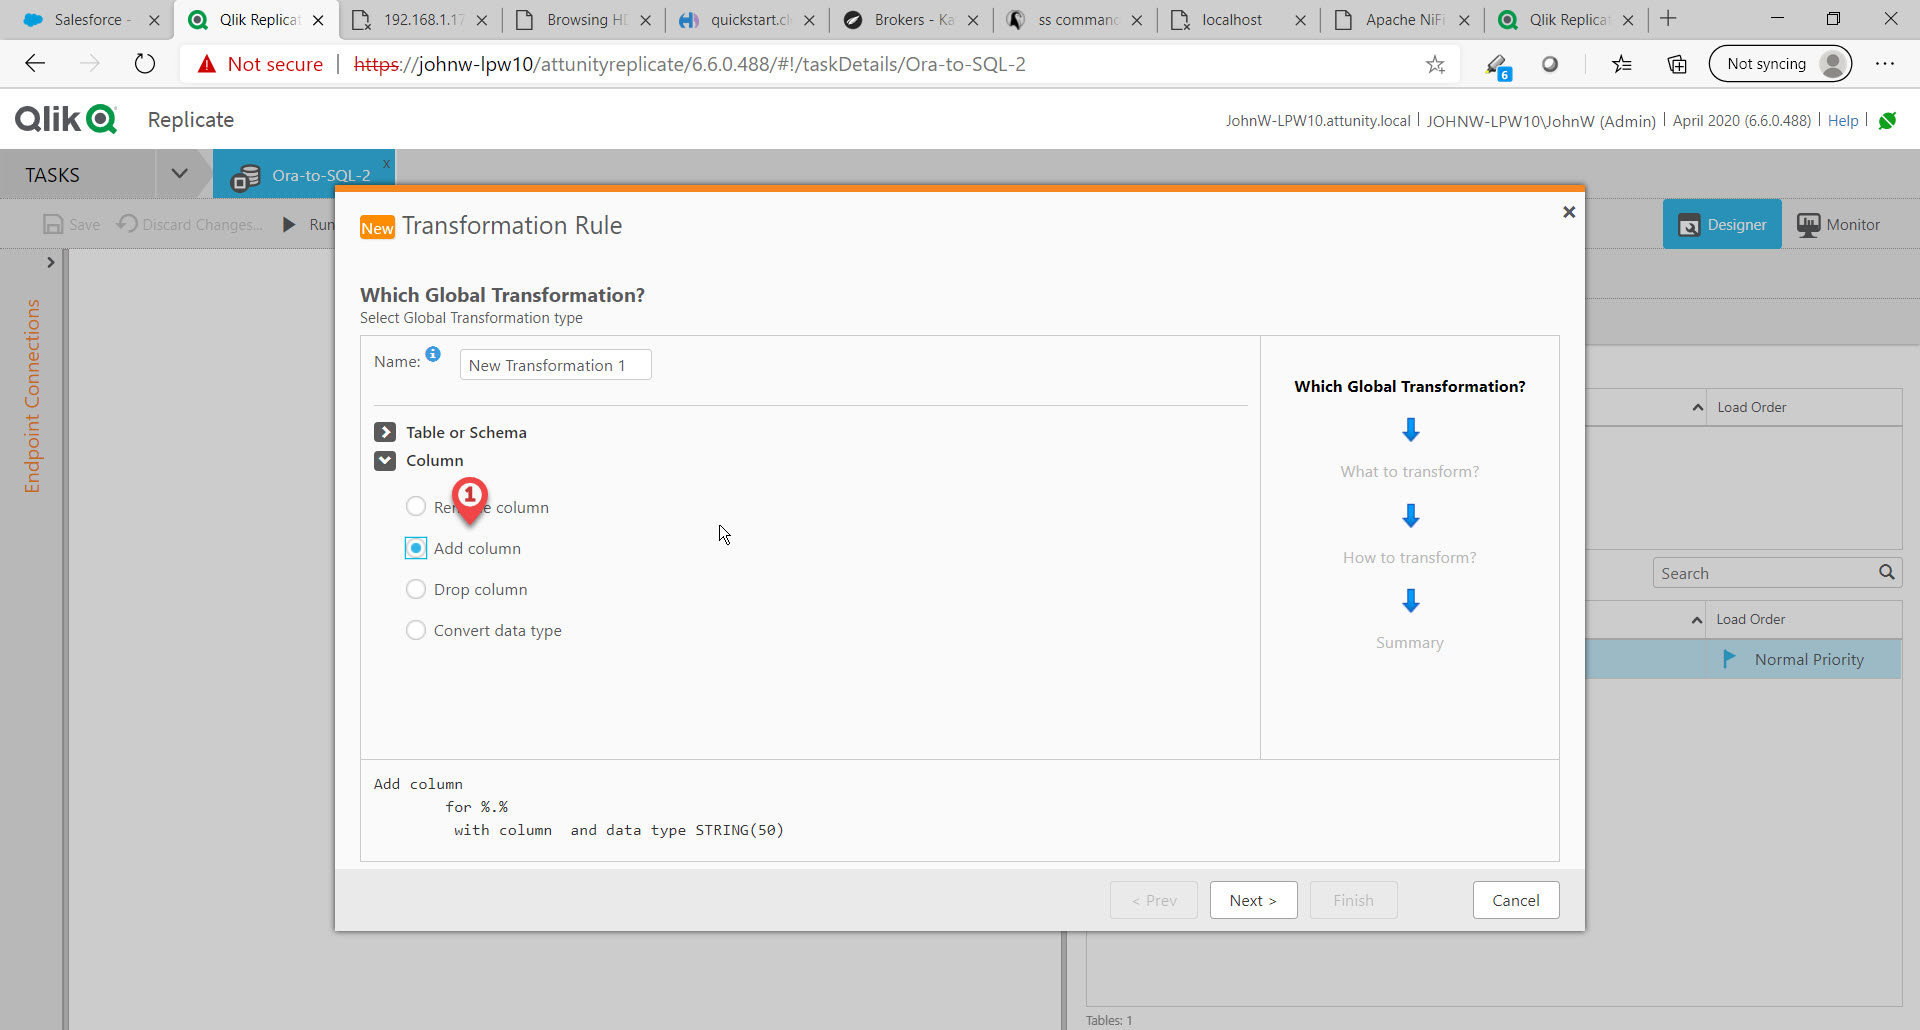Switch to the Monitor view
This screenshot has width=1920, height=1030.
1838,224
